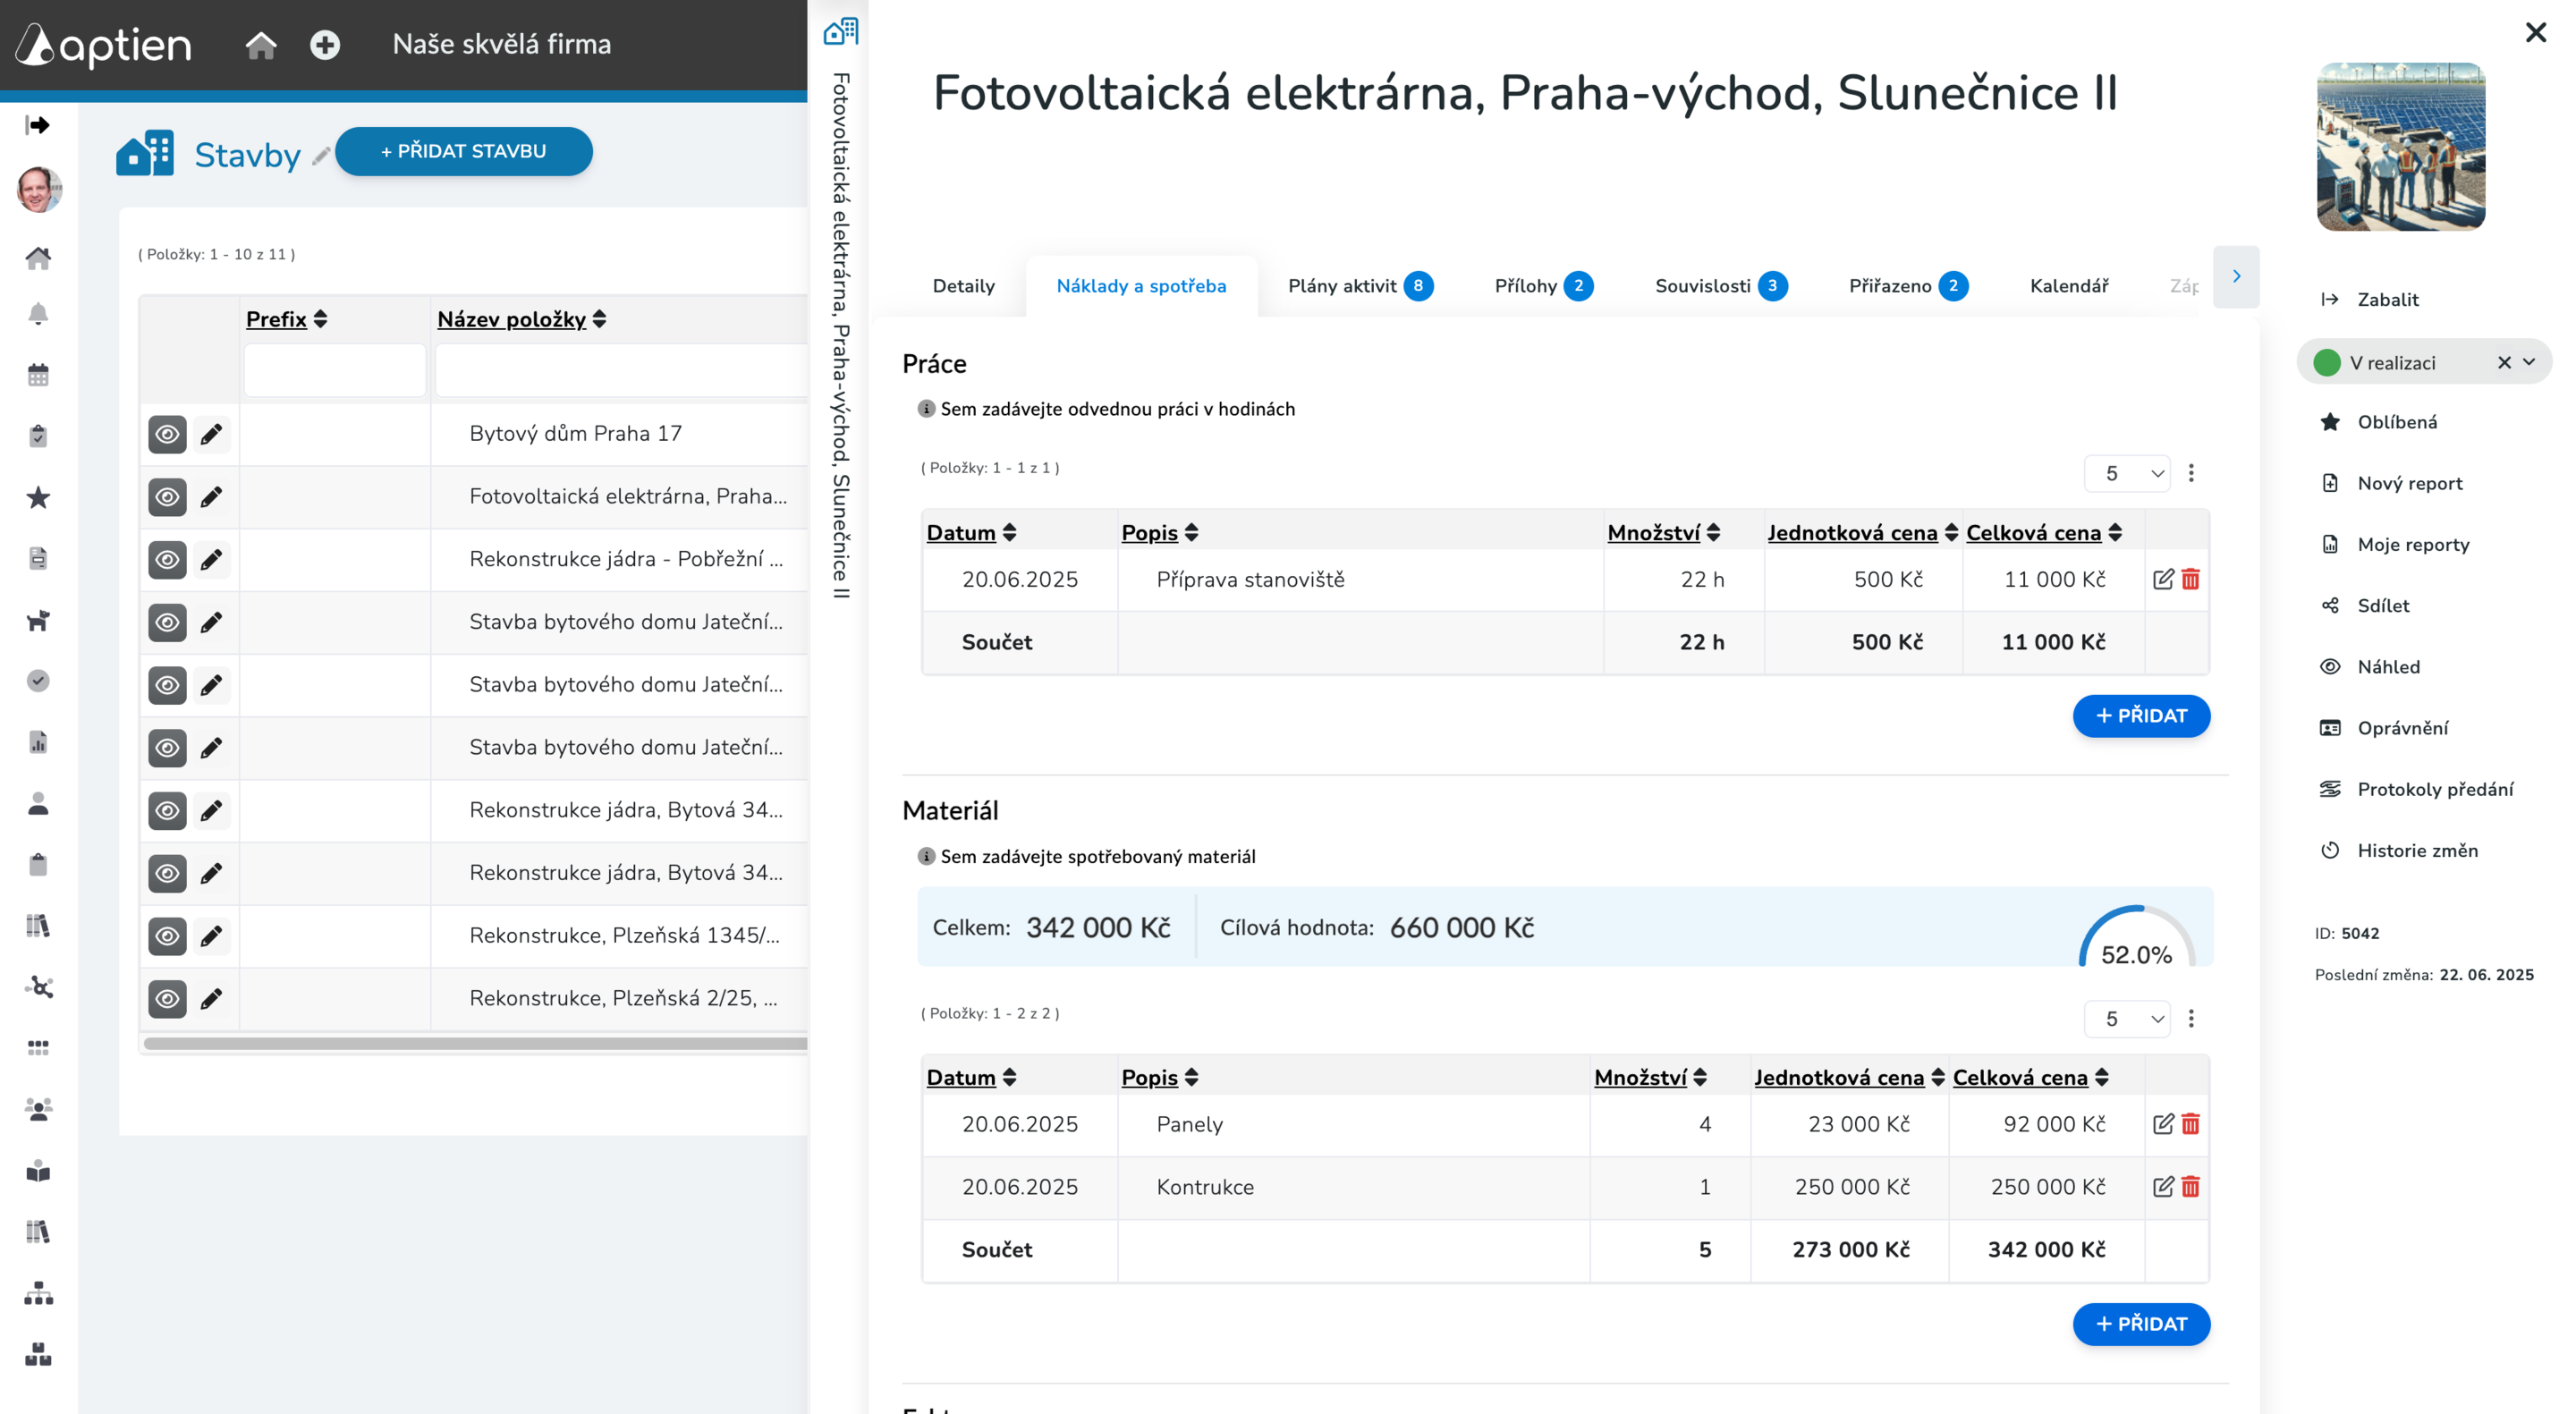Viewport: 2576px width, 1414px height.
Task: Open the Kalendář tab
Action: pos(2068,286)
